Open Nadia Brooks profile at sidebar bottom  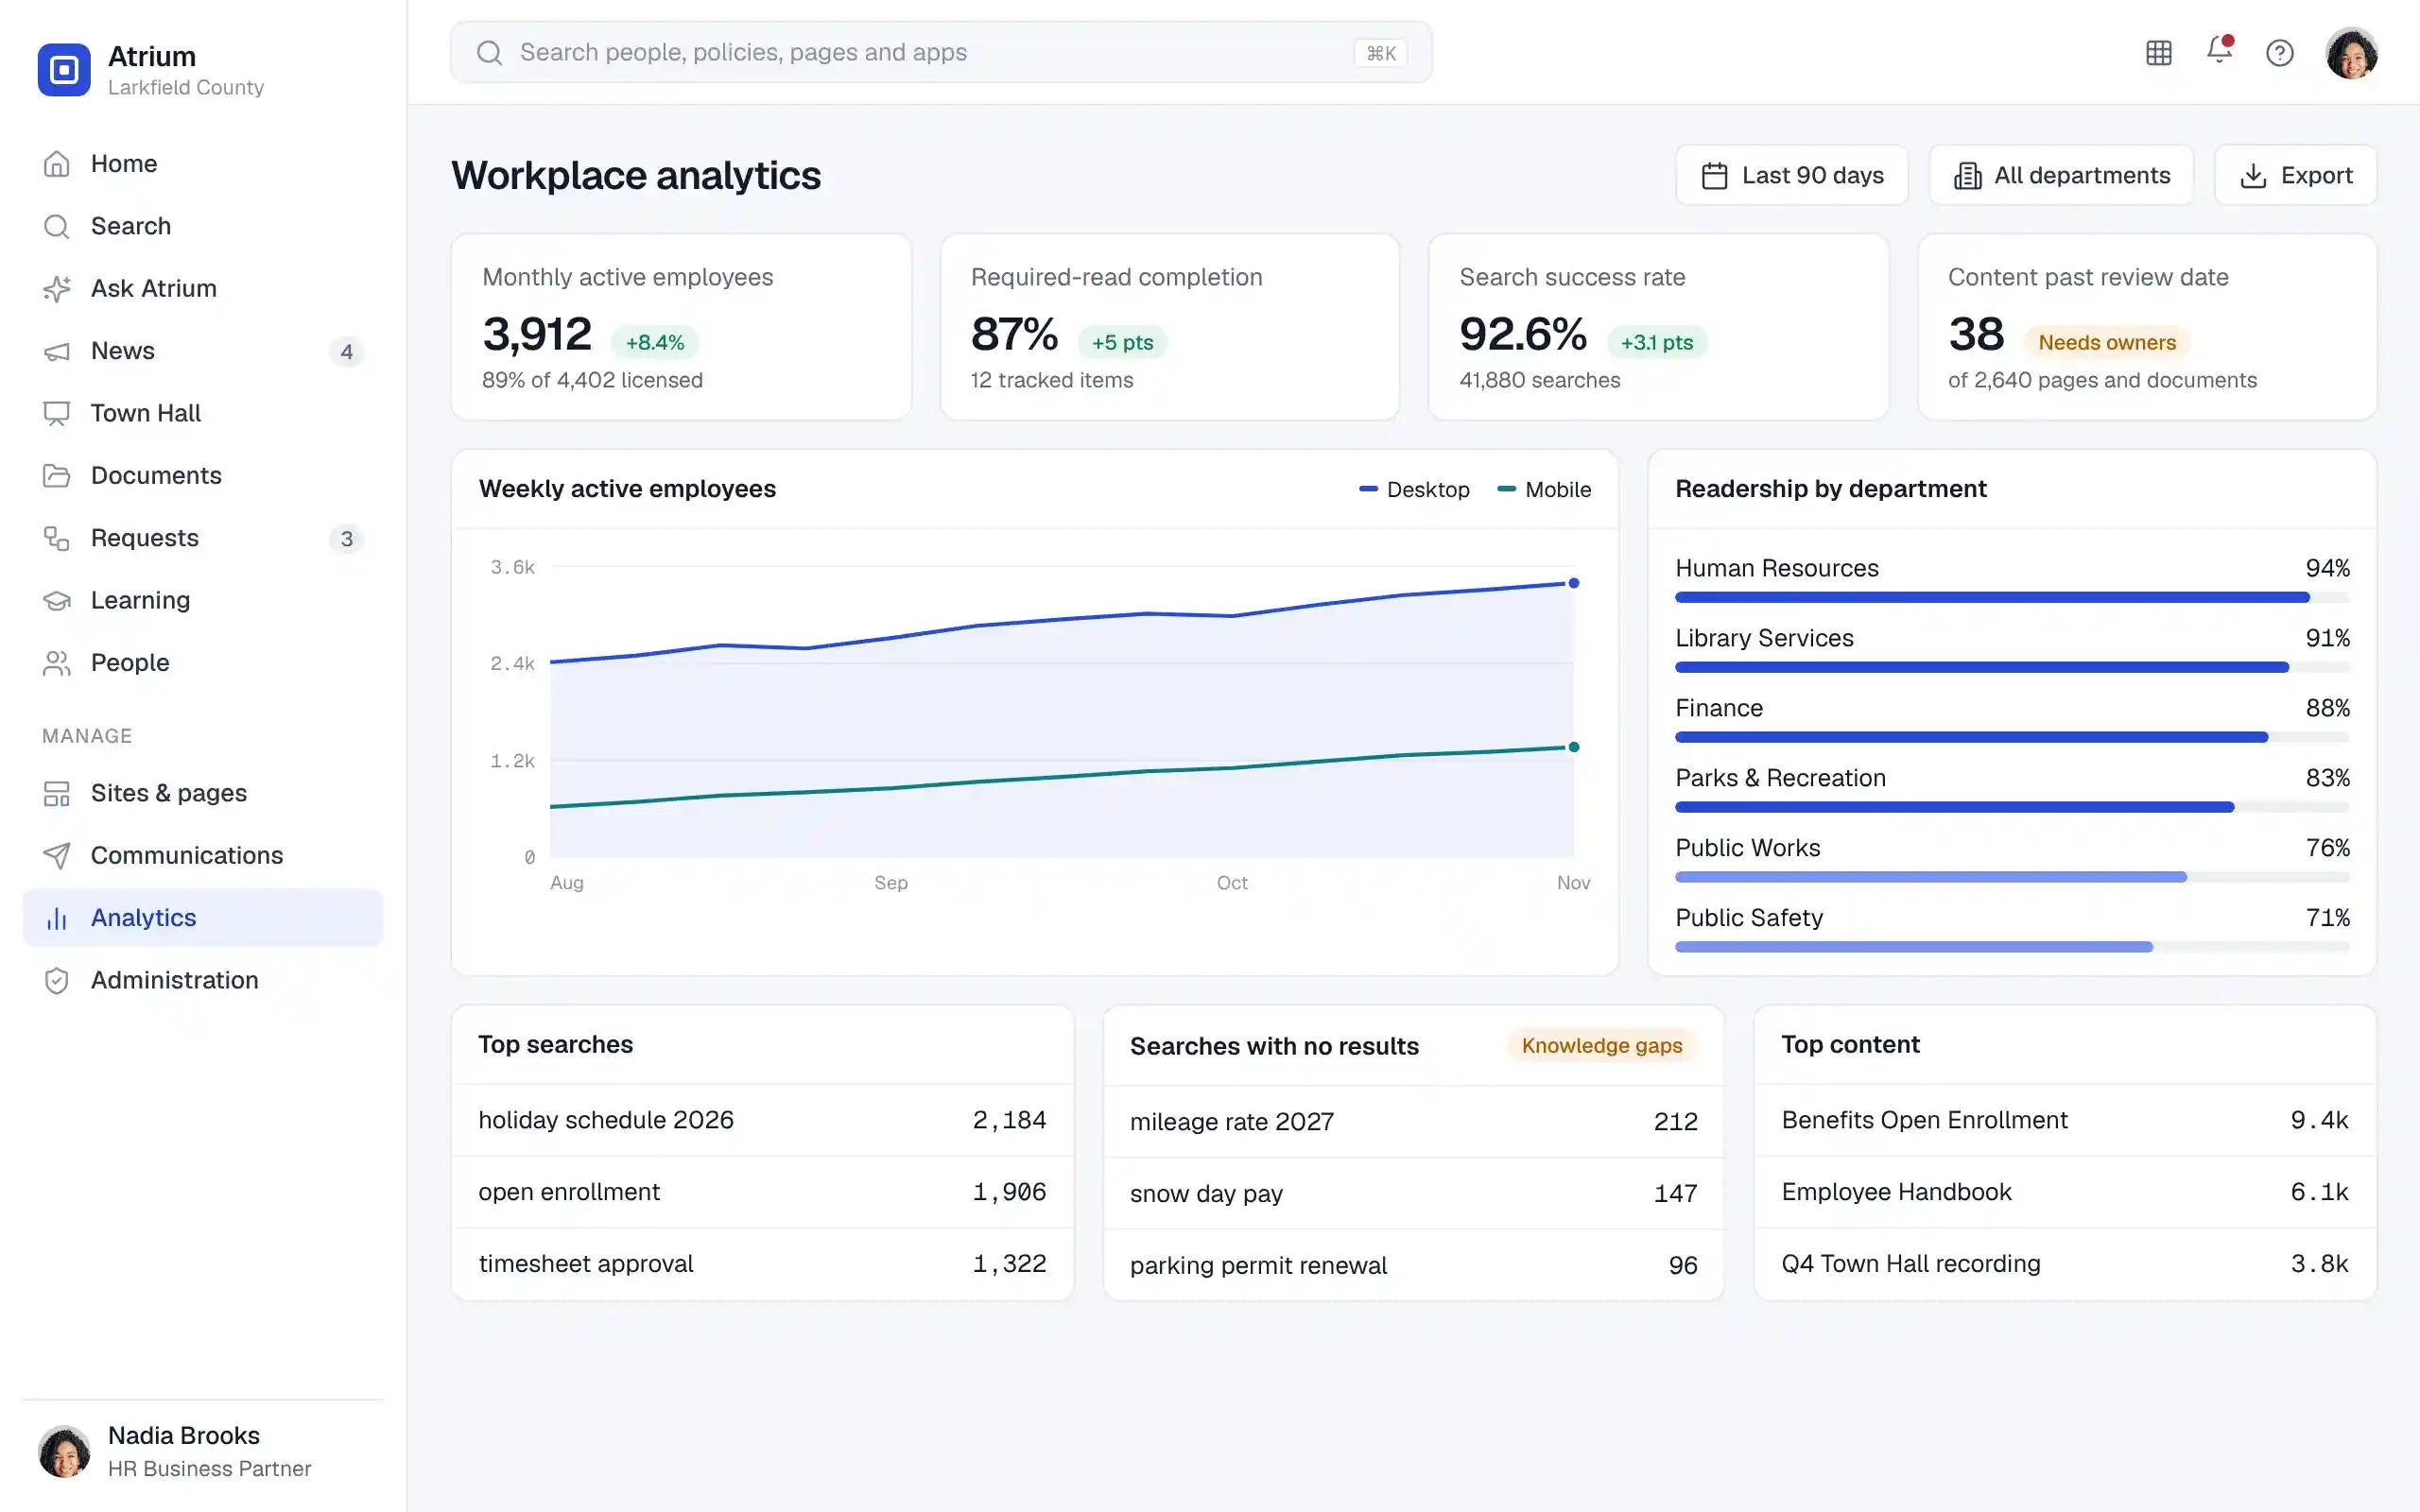pos(203,1452)
